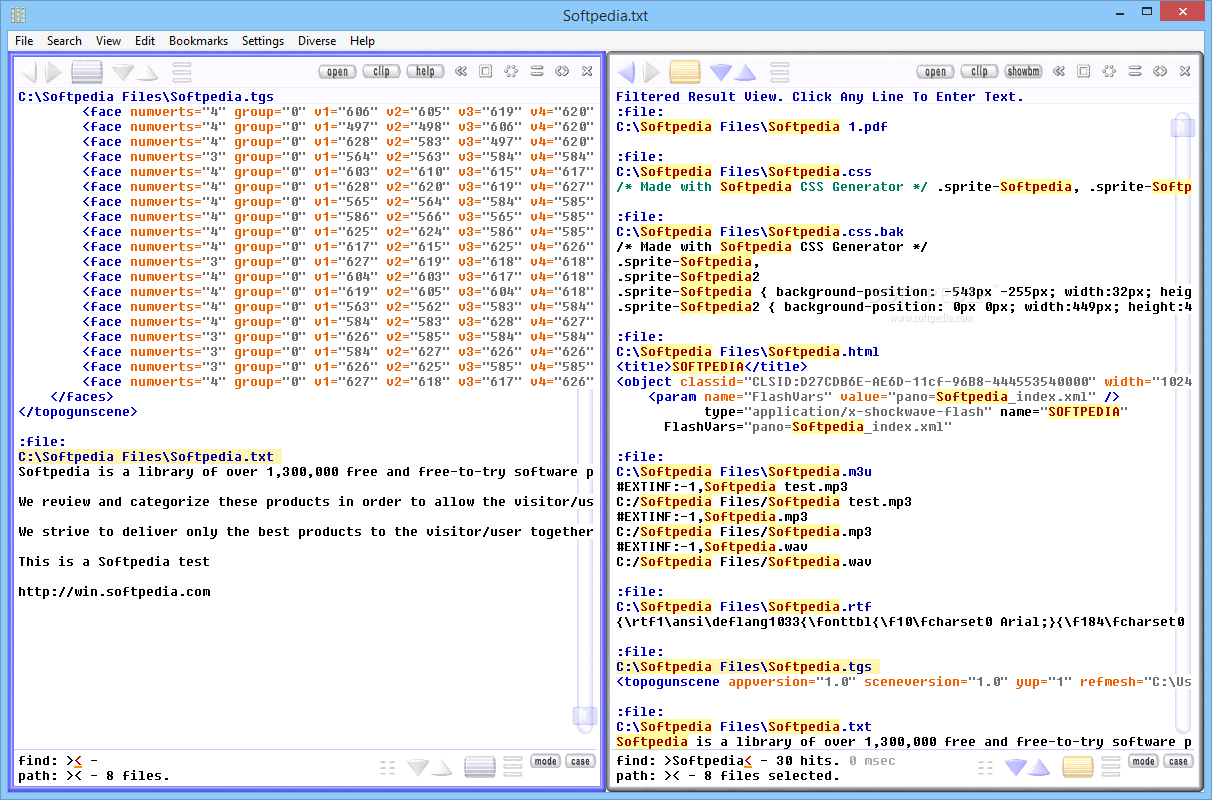Click the dotted circle icon in left pane toolbar
Viewport: 1212px width, 800px height.
[x=511, y=71]
